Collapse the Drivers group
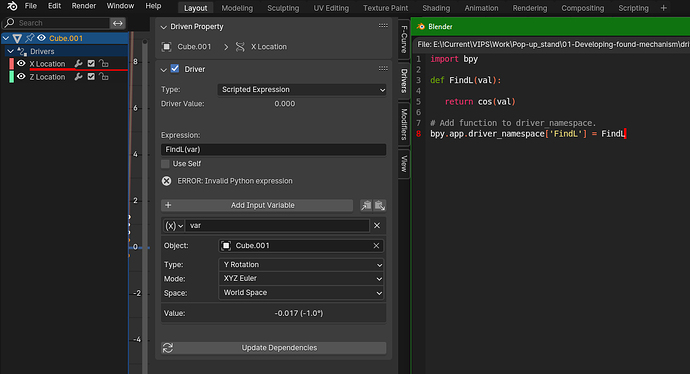The height and width of the screenshot is (374, 690). [x=11, y=51]
